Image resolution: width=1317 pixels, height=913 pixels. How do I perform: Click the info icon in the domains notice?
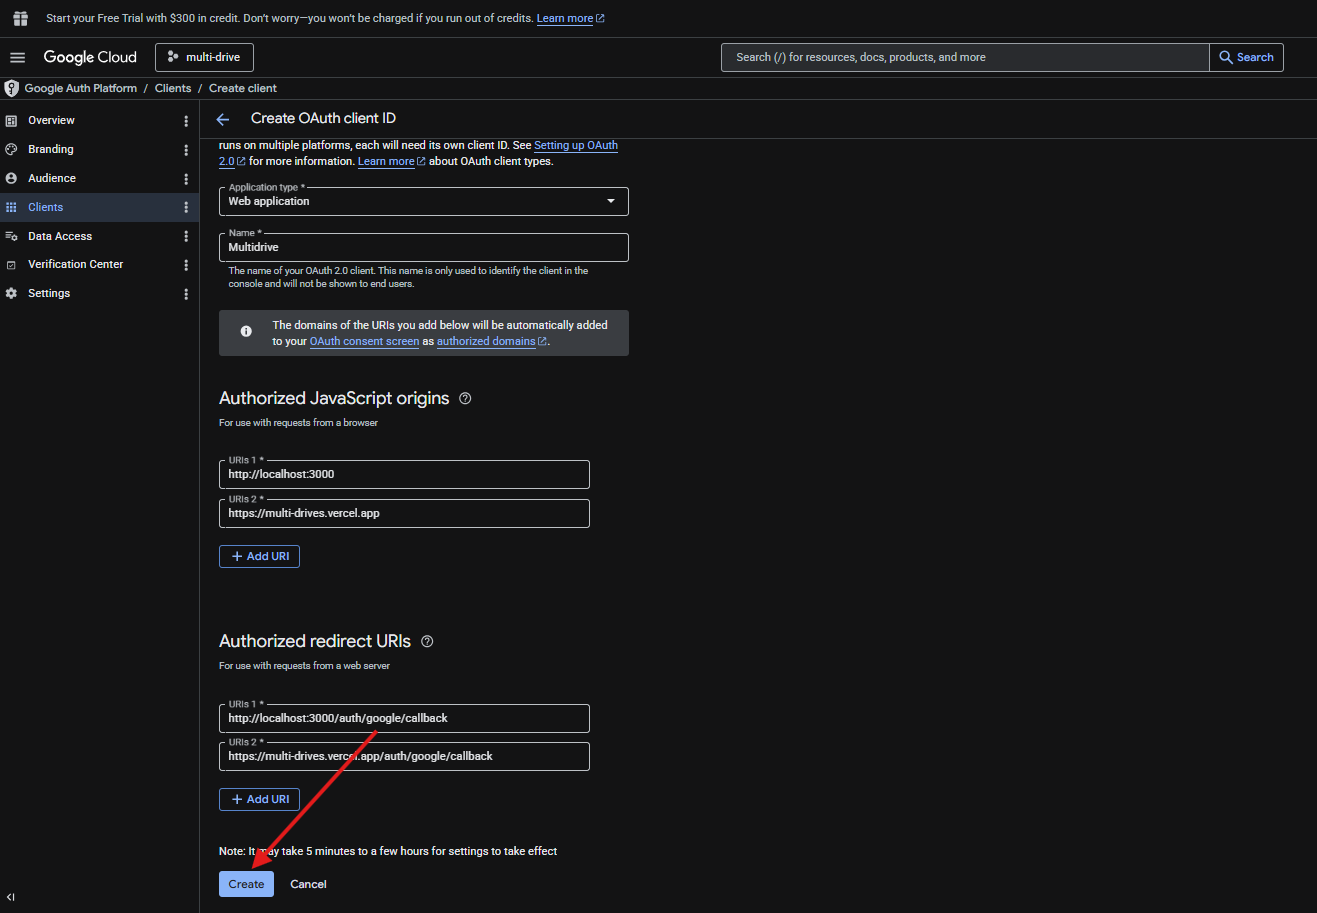click(246, 331)
